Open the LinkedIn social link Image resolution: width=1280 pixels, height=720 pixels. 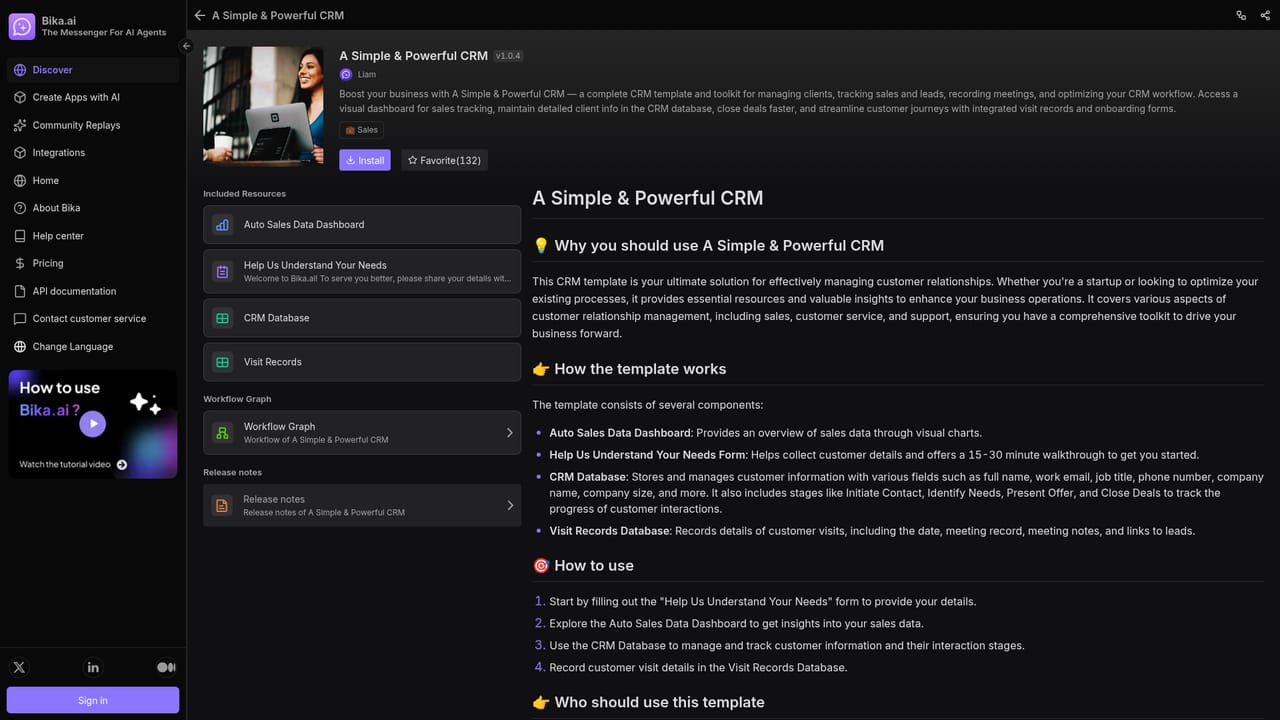(93, 667)
